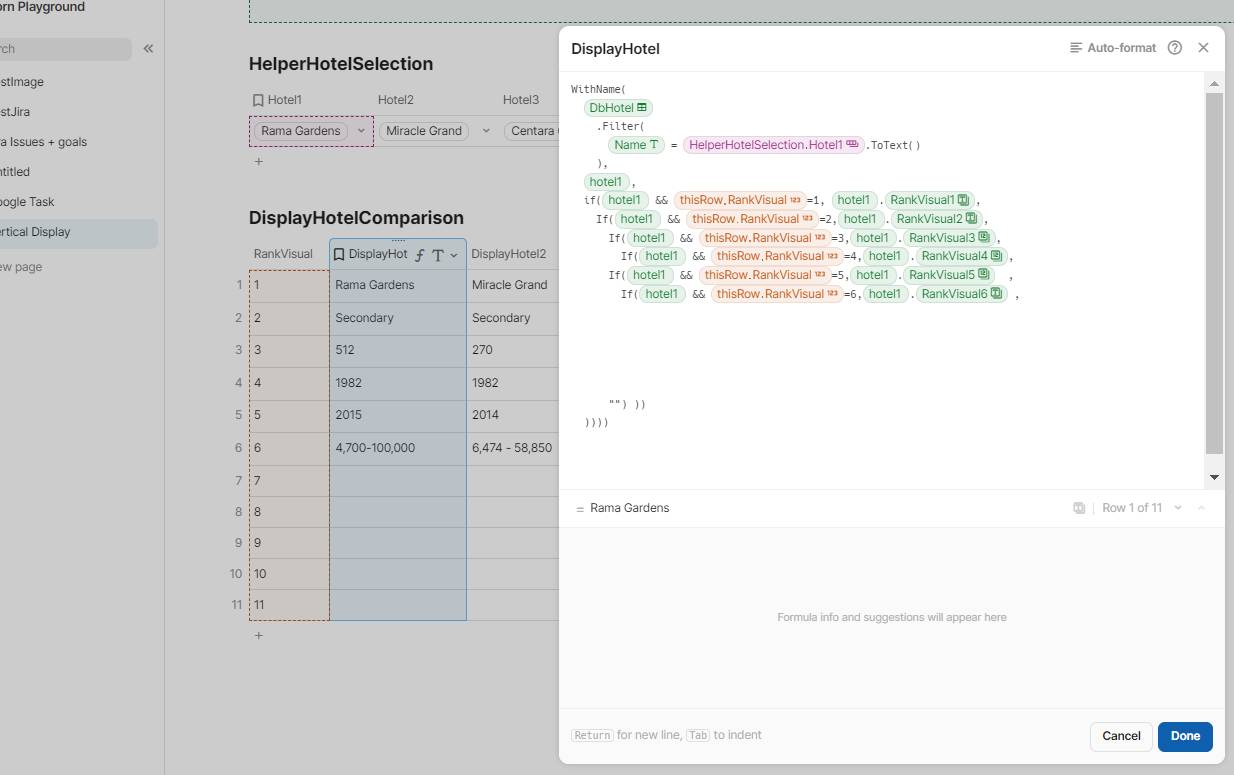1234x775 pixels.
Task: Open the Rama Gardens Hotel1 dropdown
Action: coord(361,131)
